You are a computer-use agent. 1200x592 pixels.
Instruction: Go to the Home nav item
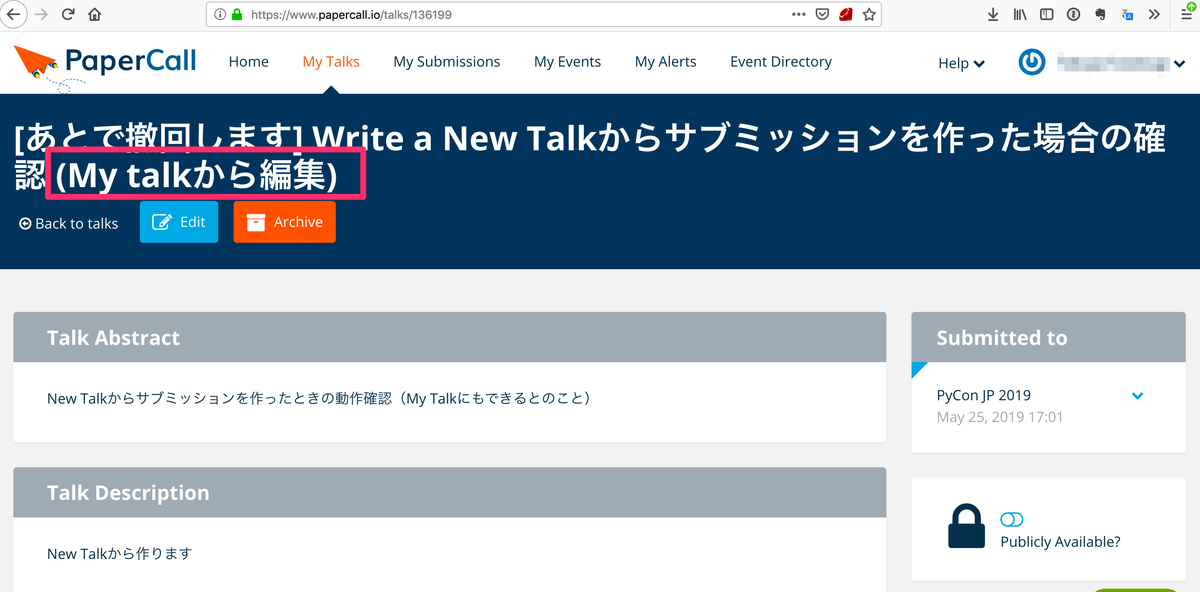(x=248, y=62)
